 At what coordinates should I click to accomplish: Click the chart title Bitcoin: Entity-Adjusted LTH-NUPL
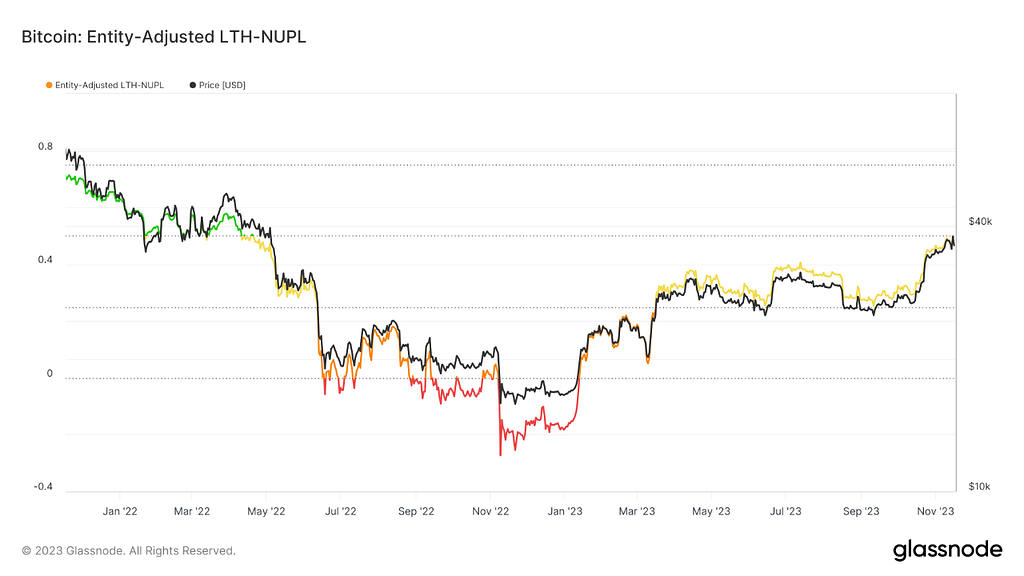tap(164, 37)
